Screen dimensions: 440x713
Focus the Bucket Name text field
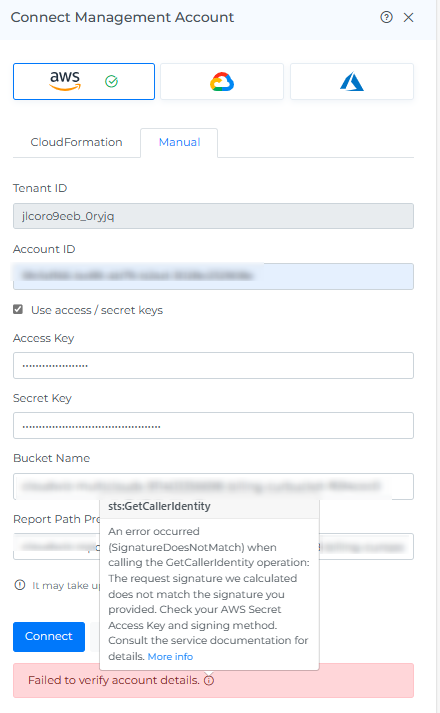click(213, 486)
